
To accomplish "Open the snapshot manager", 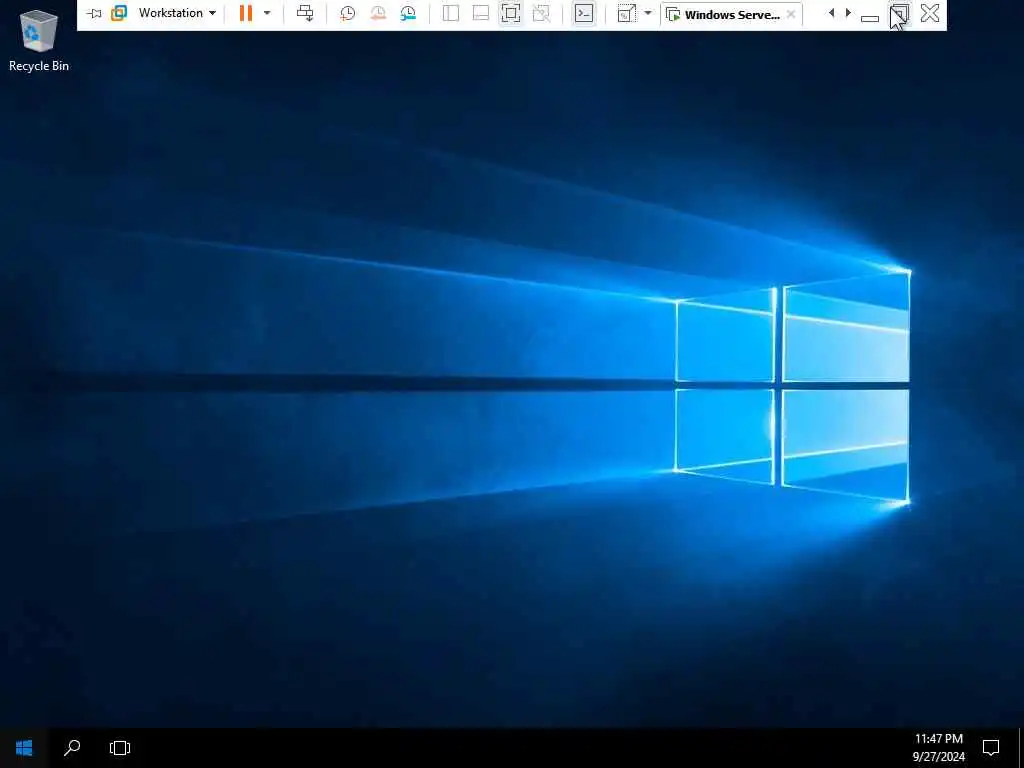I will [408, 13].
